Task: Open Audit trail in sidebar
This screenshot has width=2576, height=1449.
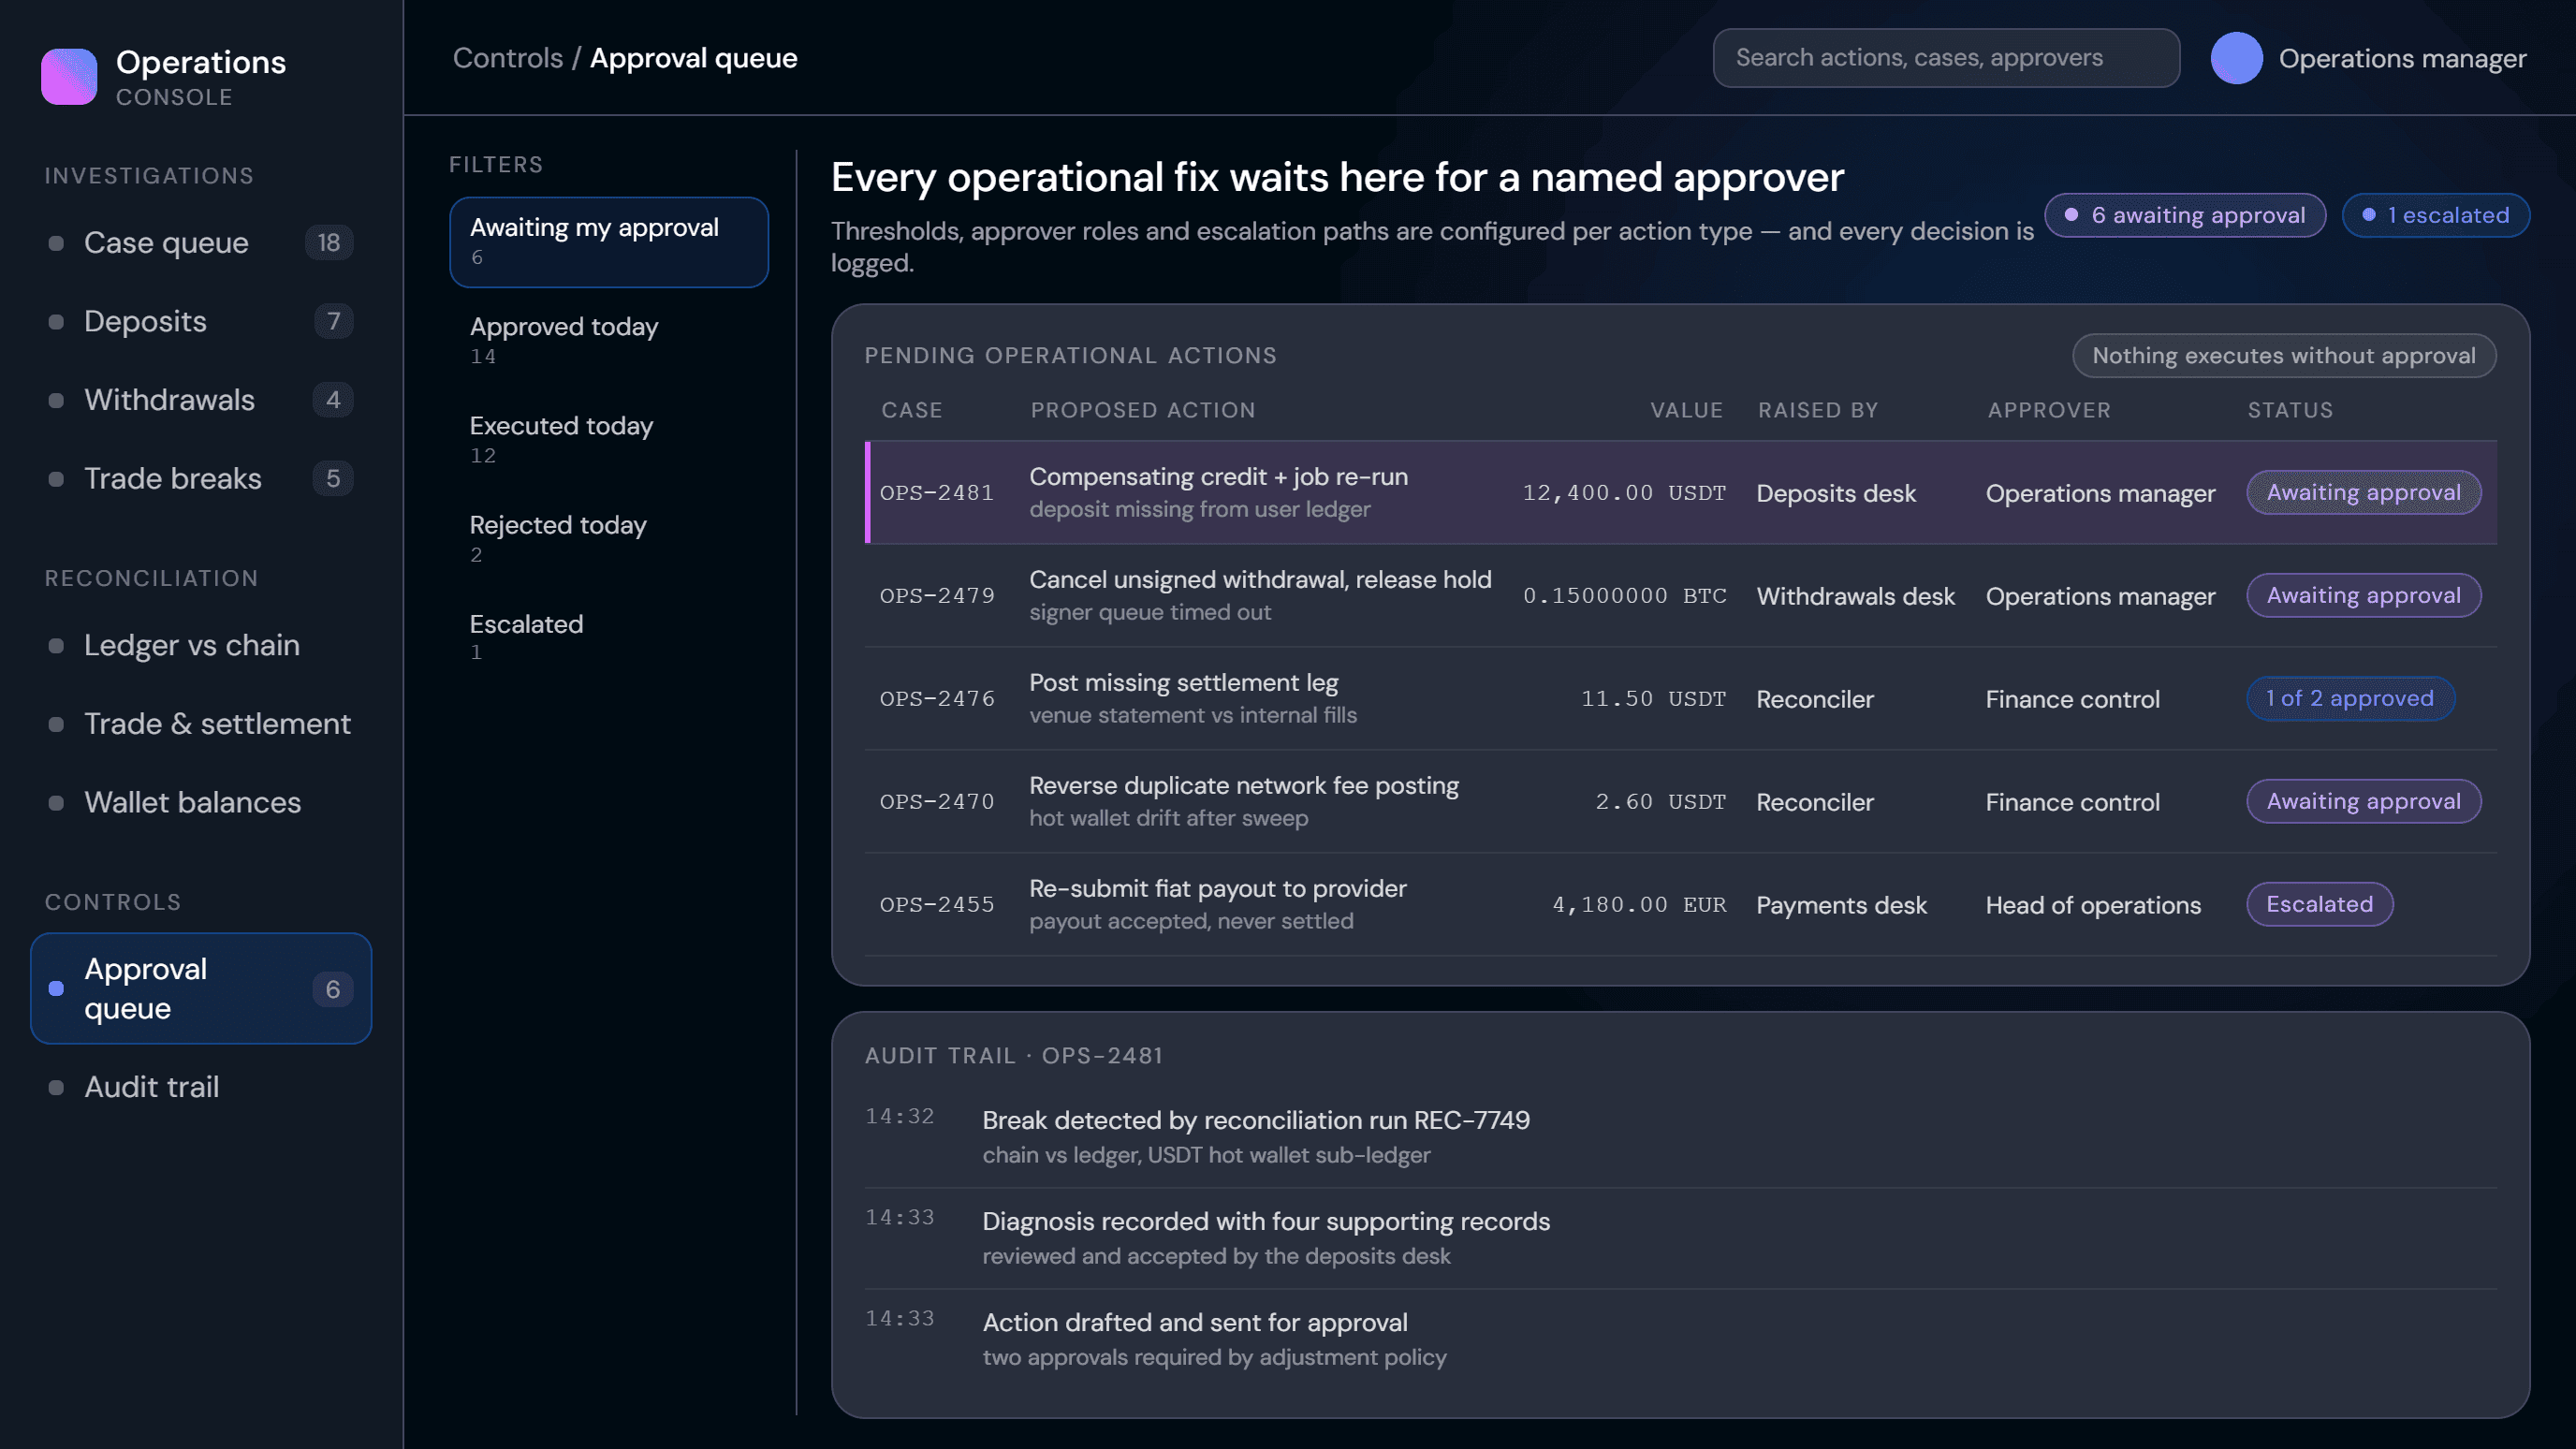Action: [201, 1087]
